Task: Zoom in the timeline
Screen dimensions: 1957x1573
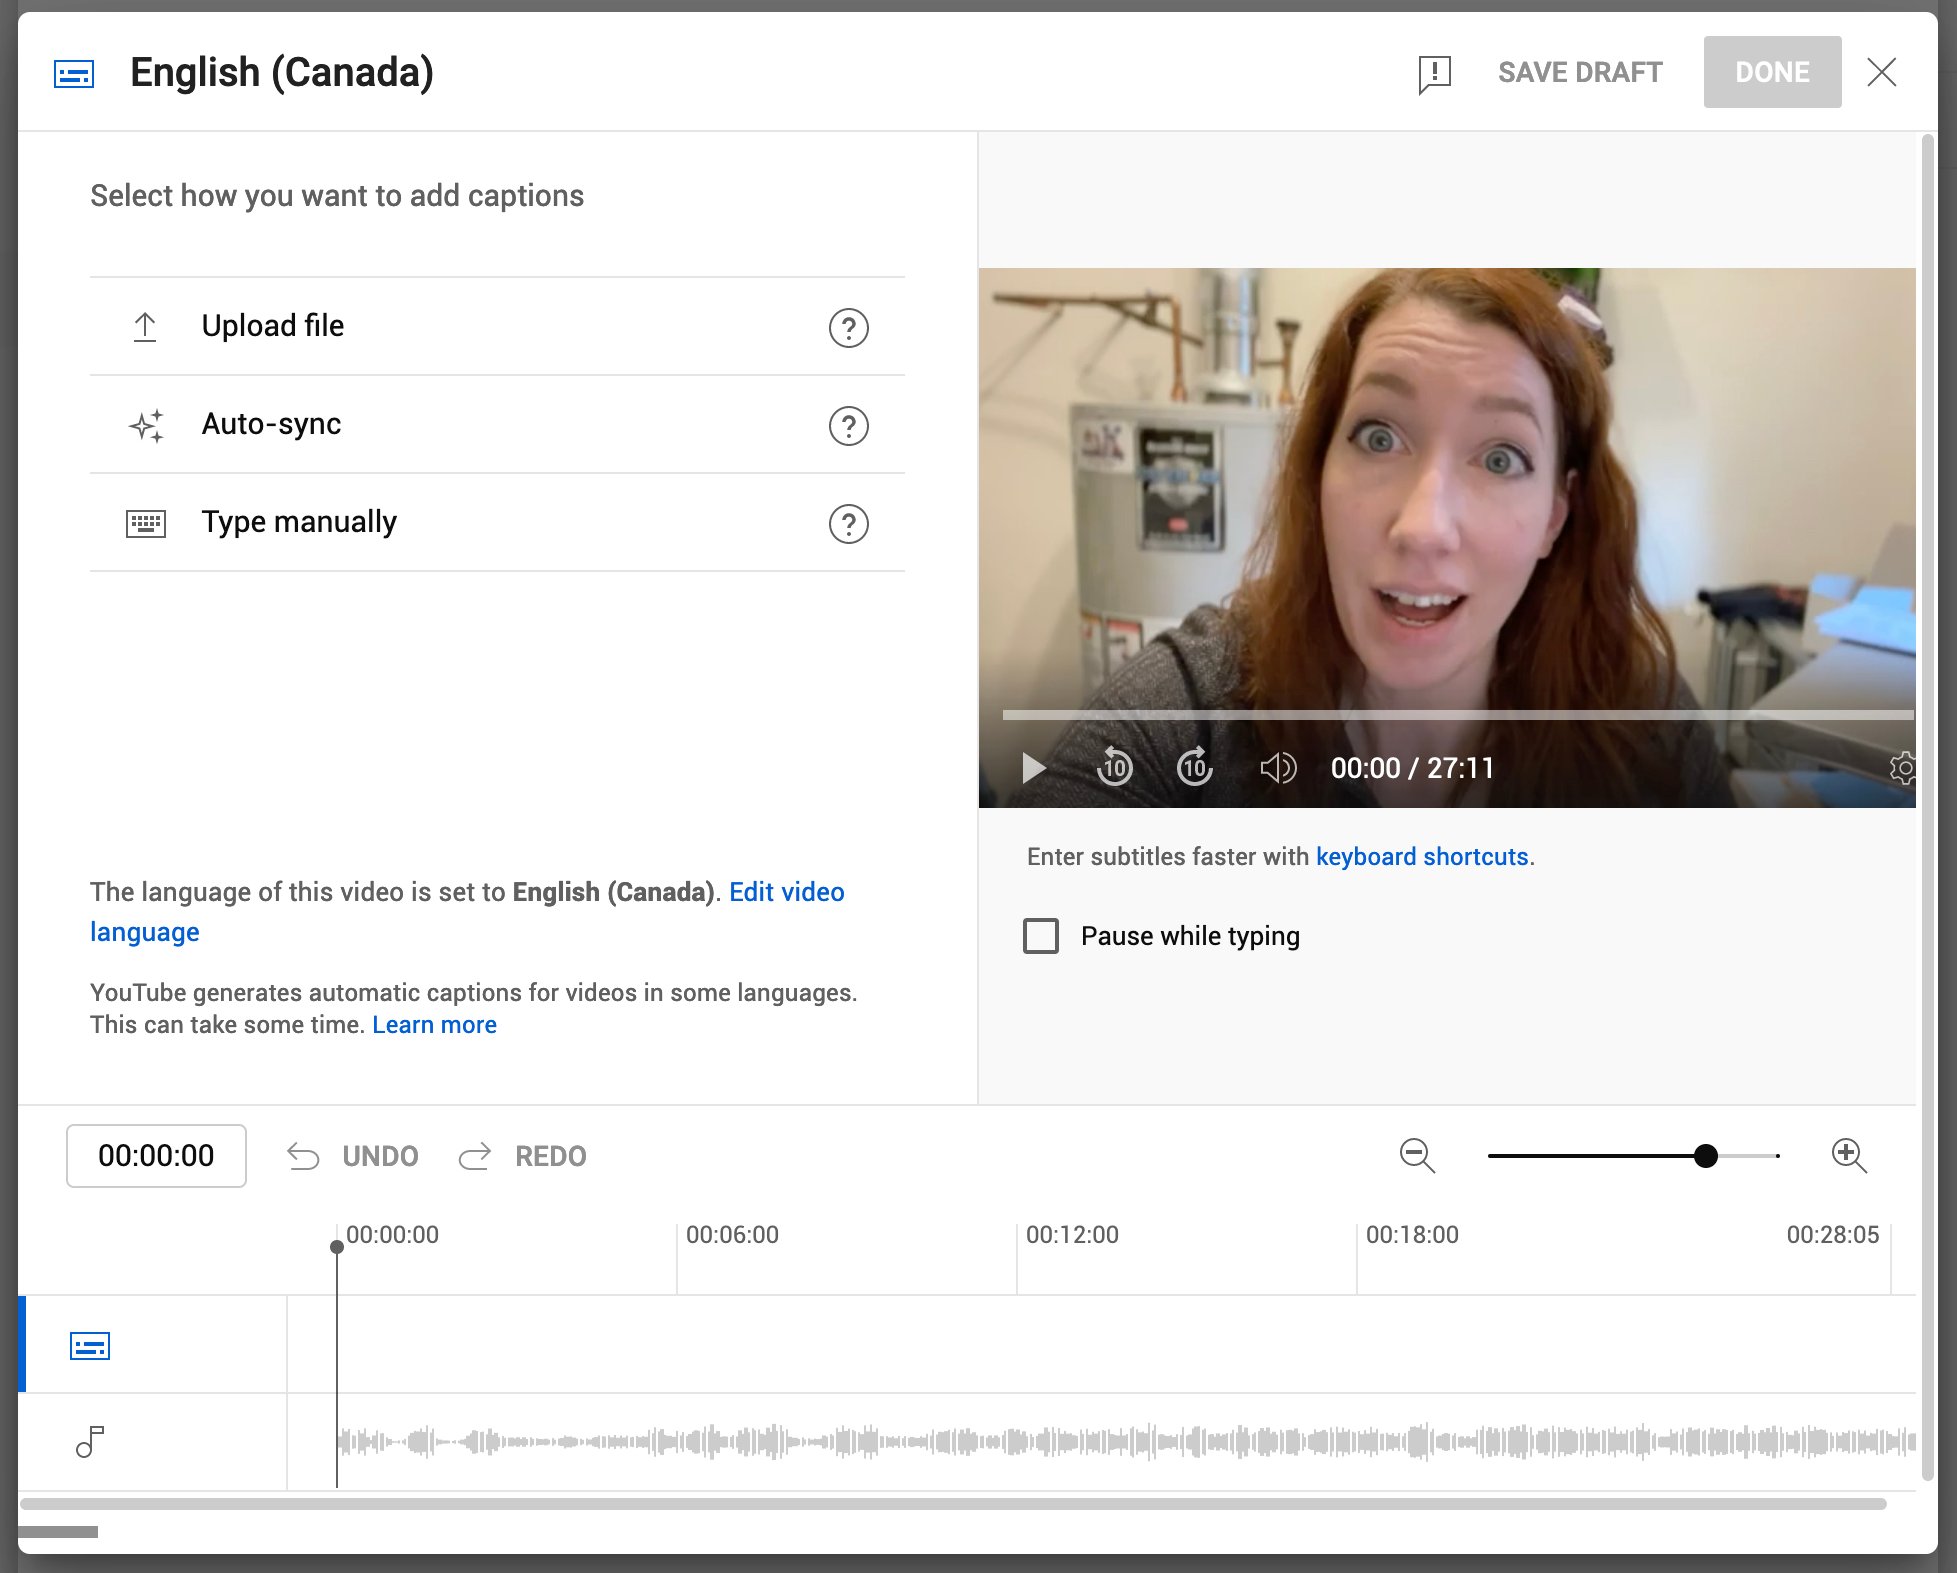Action: click(1849, 1156)
